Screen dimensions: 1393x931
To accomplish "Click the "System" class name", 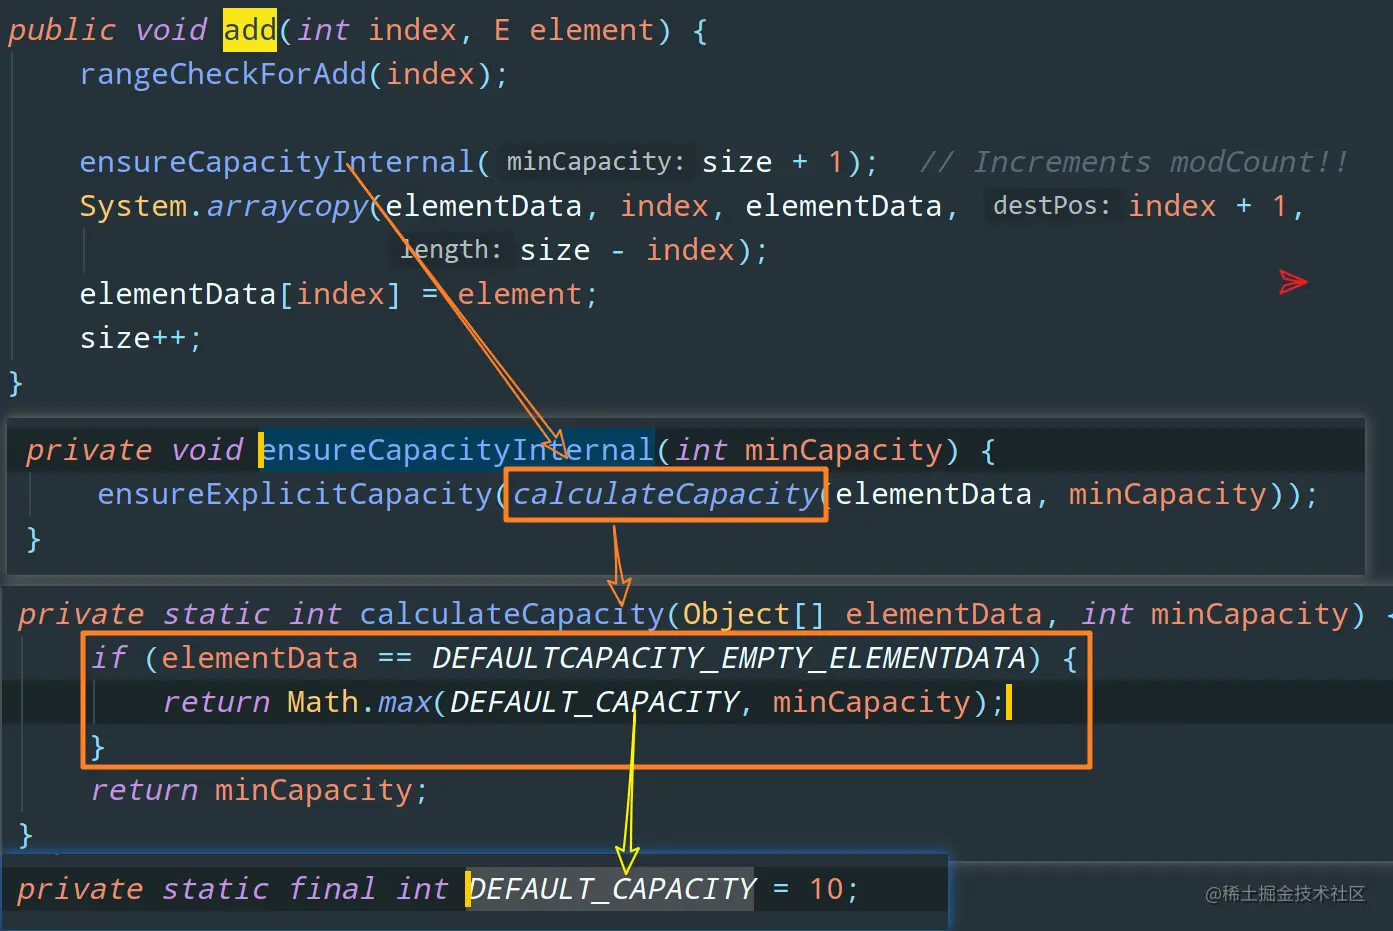I will (x=134, y=206).
